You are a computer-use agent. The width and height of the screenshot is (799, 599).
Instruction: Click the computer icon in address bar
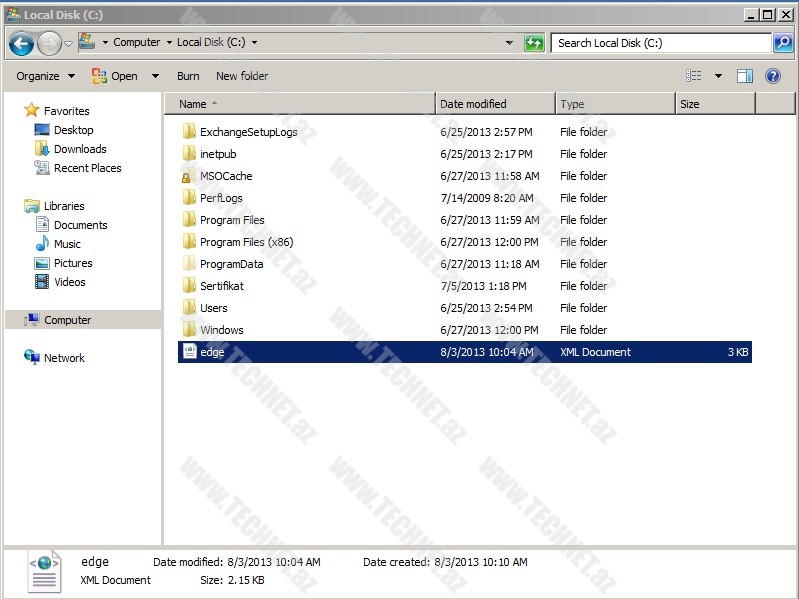click(x=87, y=42)
